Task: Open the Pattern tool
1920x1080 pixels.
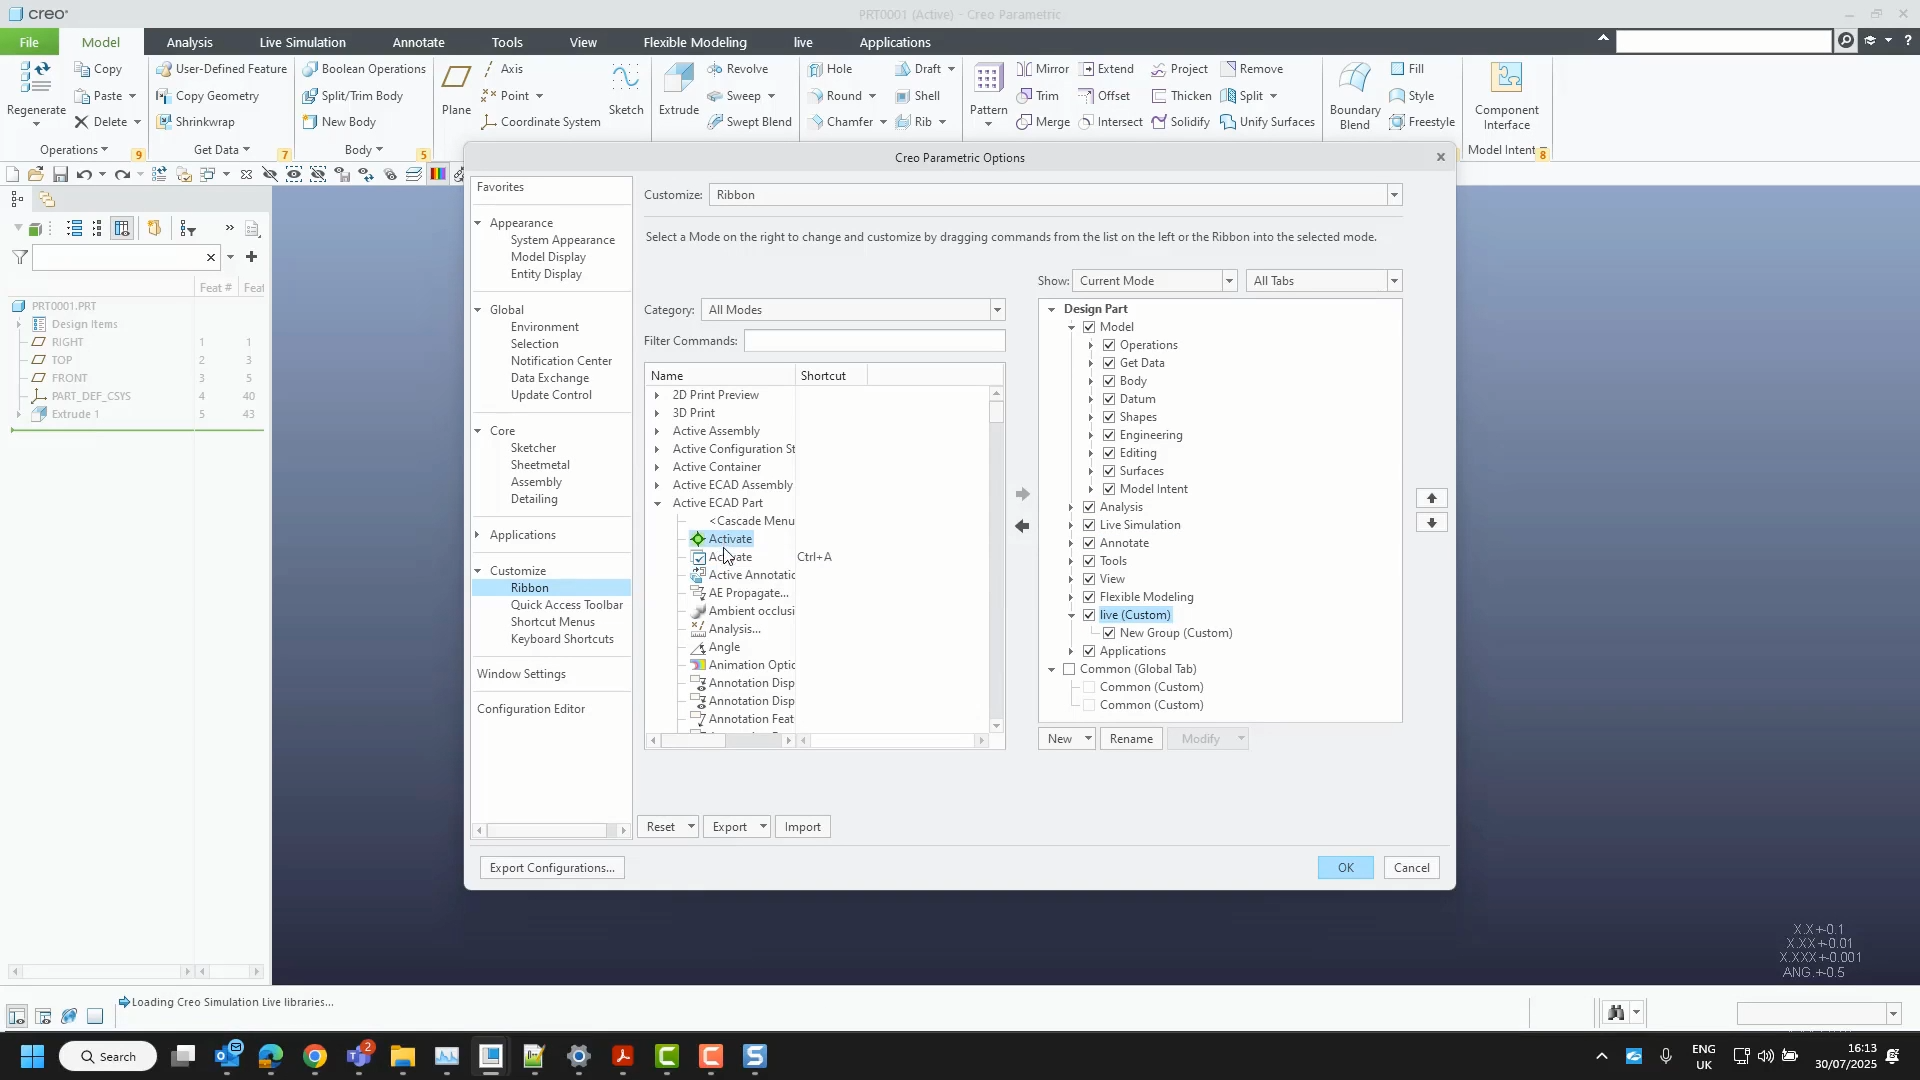Action: pos(988,94)
